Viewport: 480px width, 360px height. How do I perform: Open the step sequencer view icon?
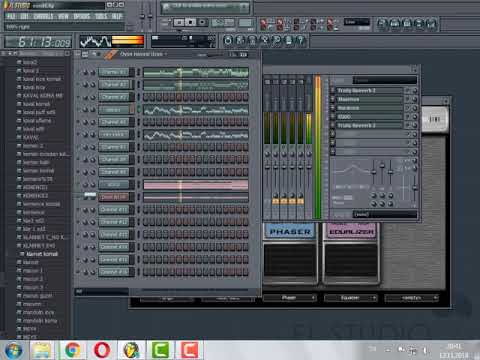(x=394, y=23)
